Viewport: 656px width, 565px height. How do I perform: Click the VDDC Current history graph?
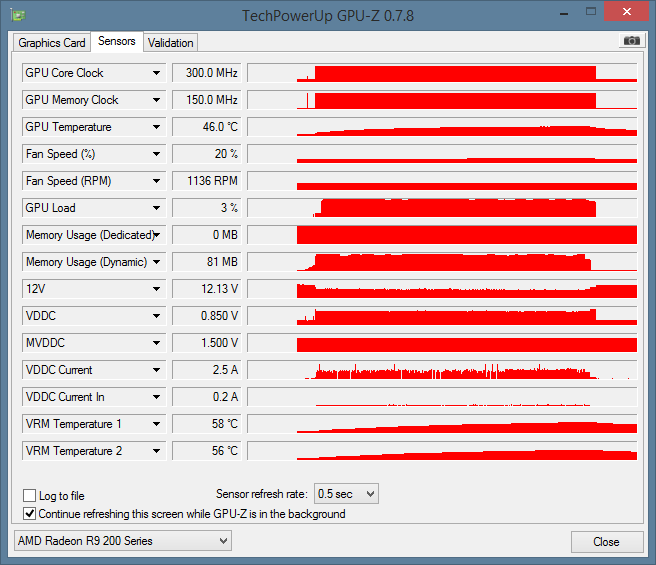[442, 370]
